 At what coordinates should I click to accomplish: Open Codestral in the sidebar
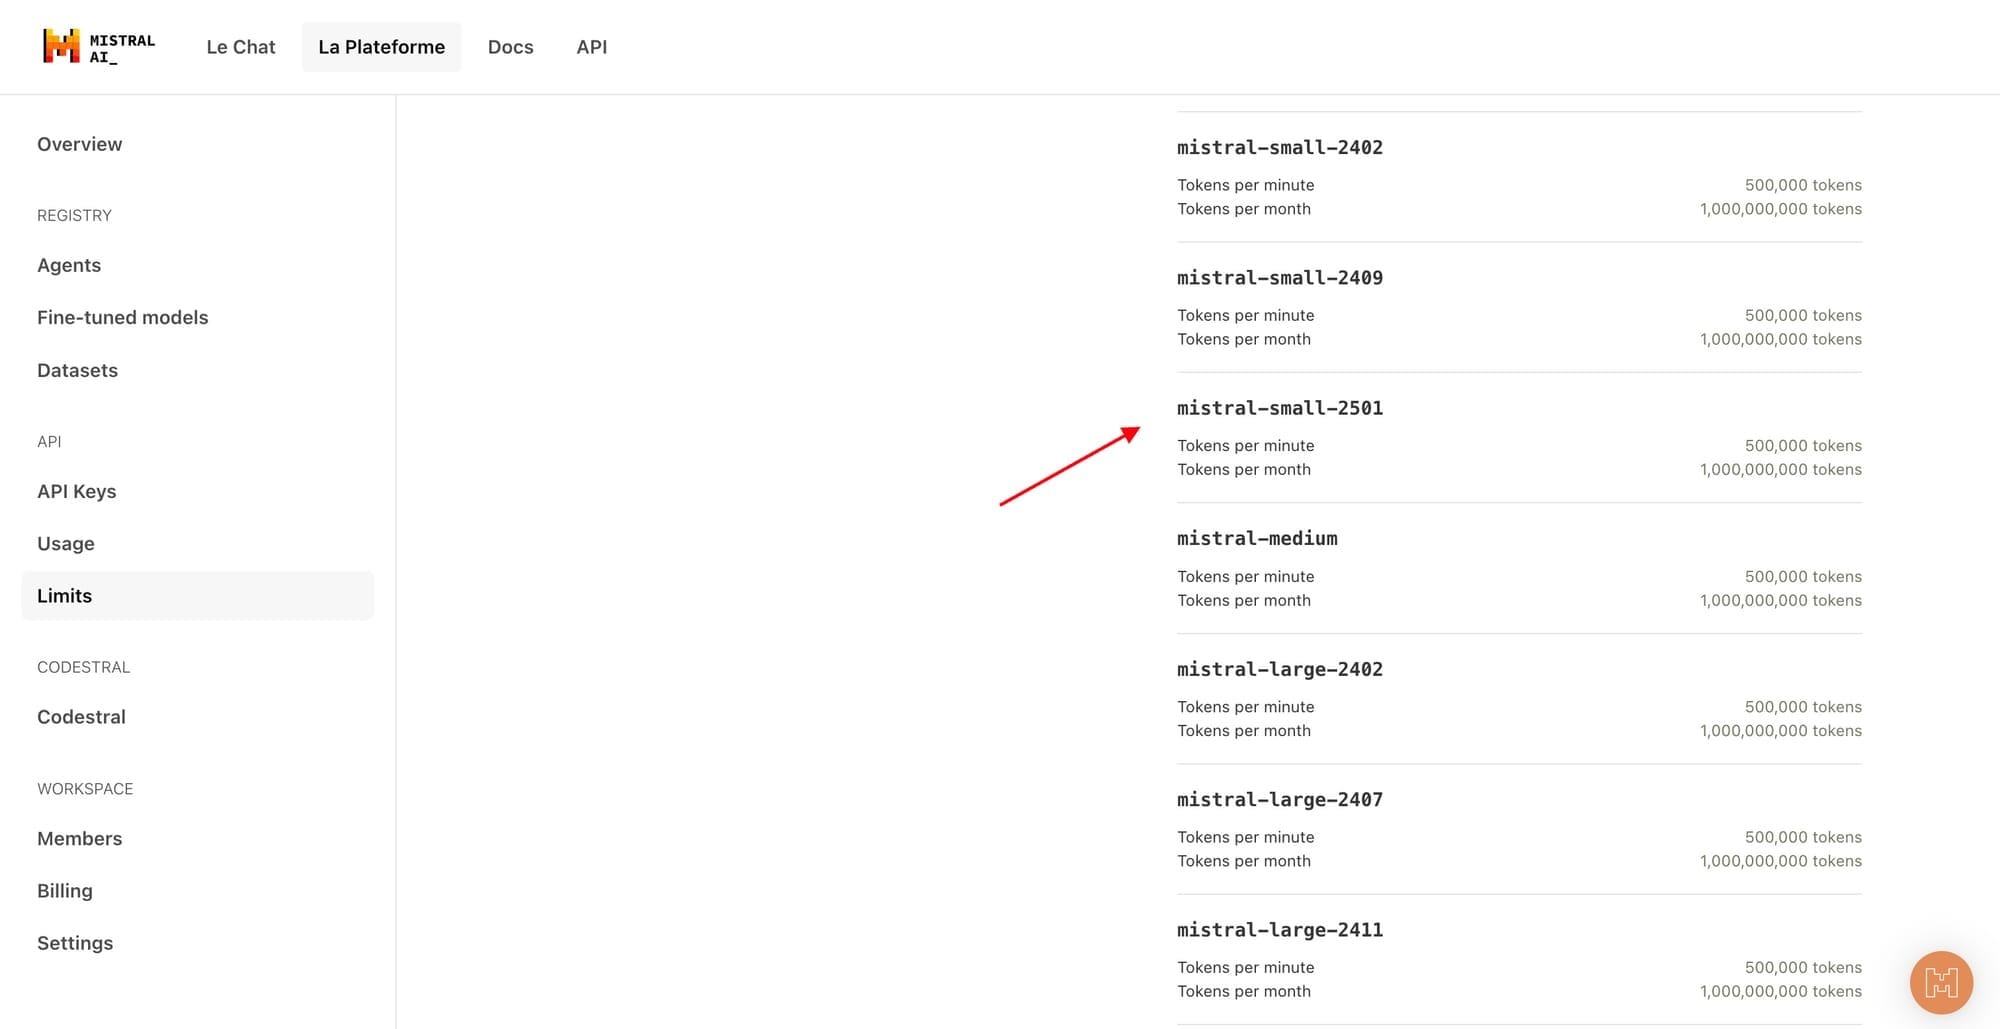click(x=82, y=717)
